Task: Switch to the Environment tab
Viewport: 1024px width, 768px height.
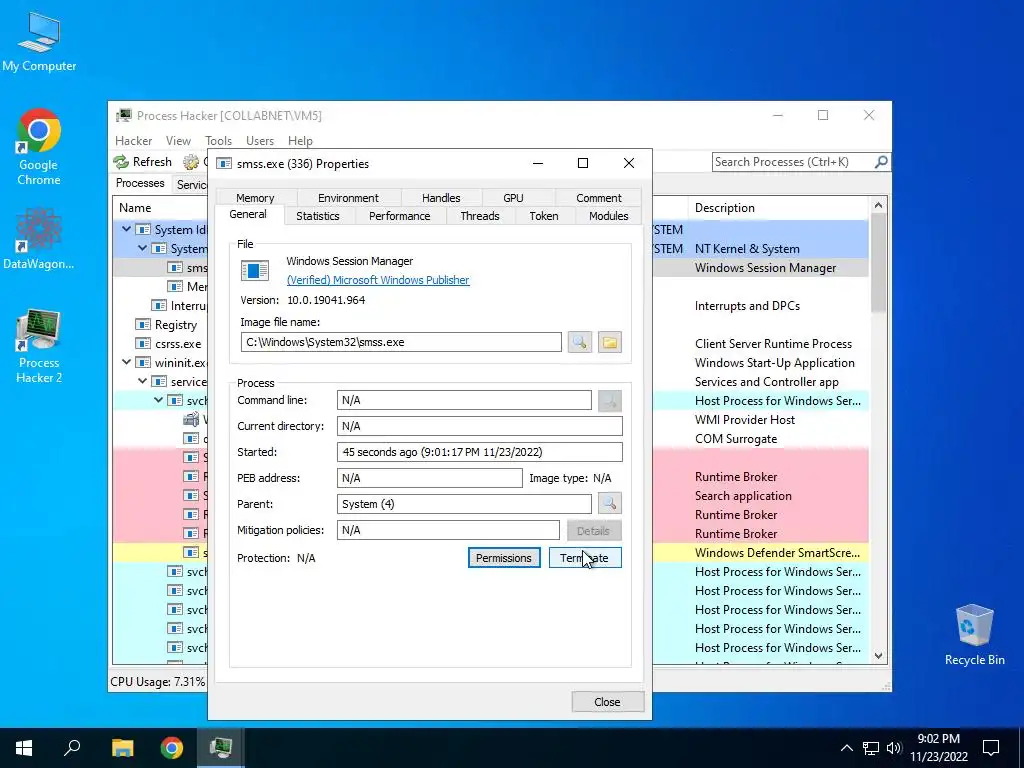Action: (x=348, y=198)
